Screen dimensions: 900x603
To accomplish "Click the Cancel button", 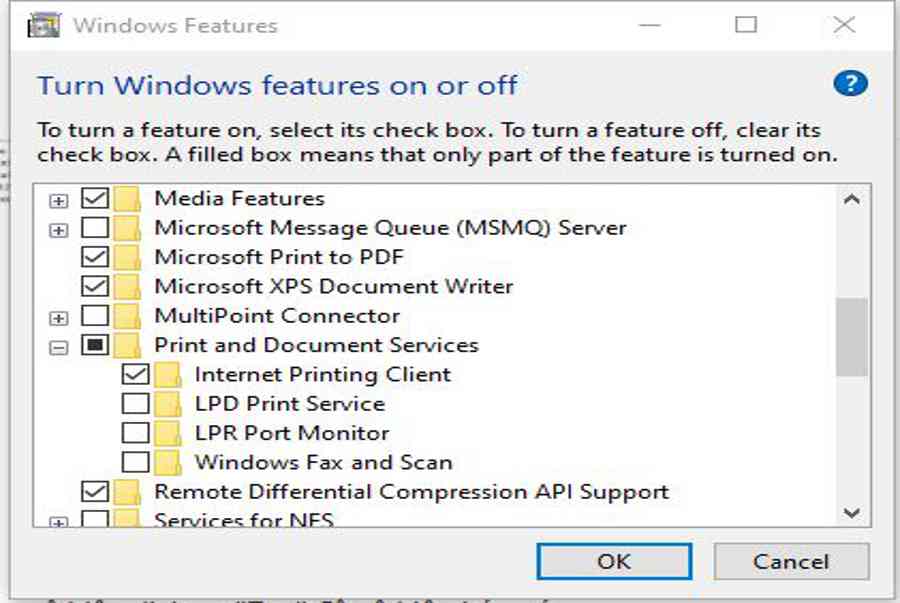I will coord(792,561).
